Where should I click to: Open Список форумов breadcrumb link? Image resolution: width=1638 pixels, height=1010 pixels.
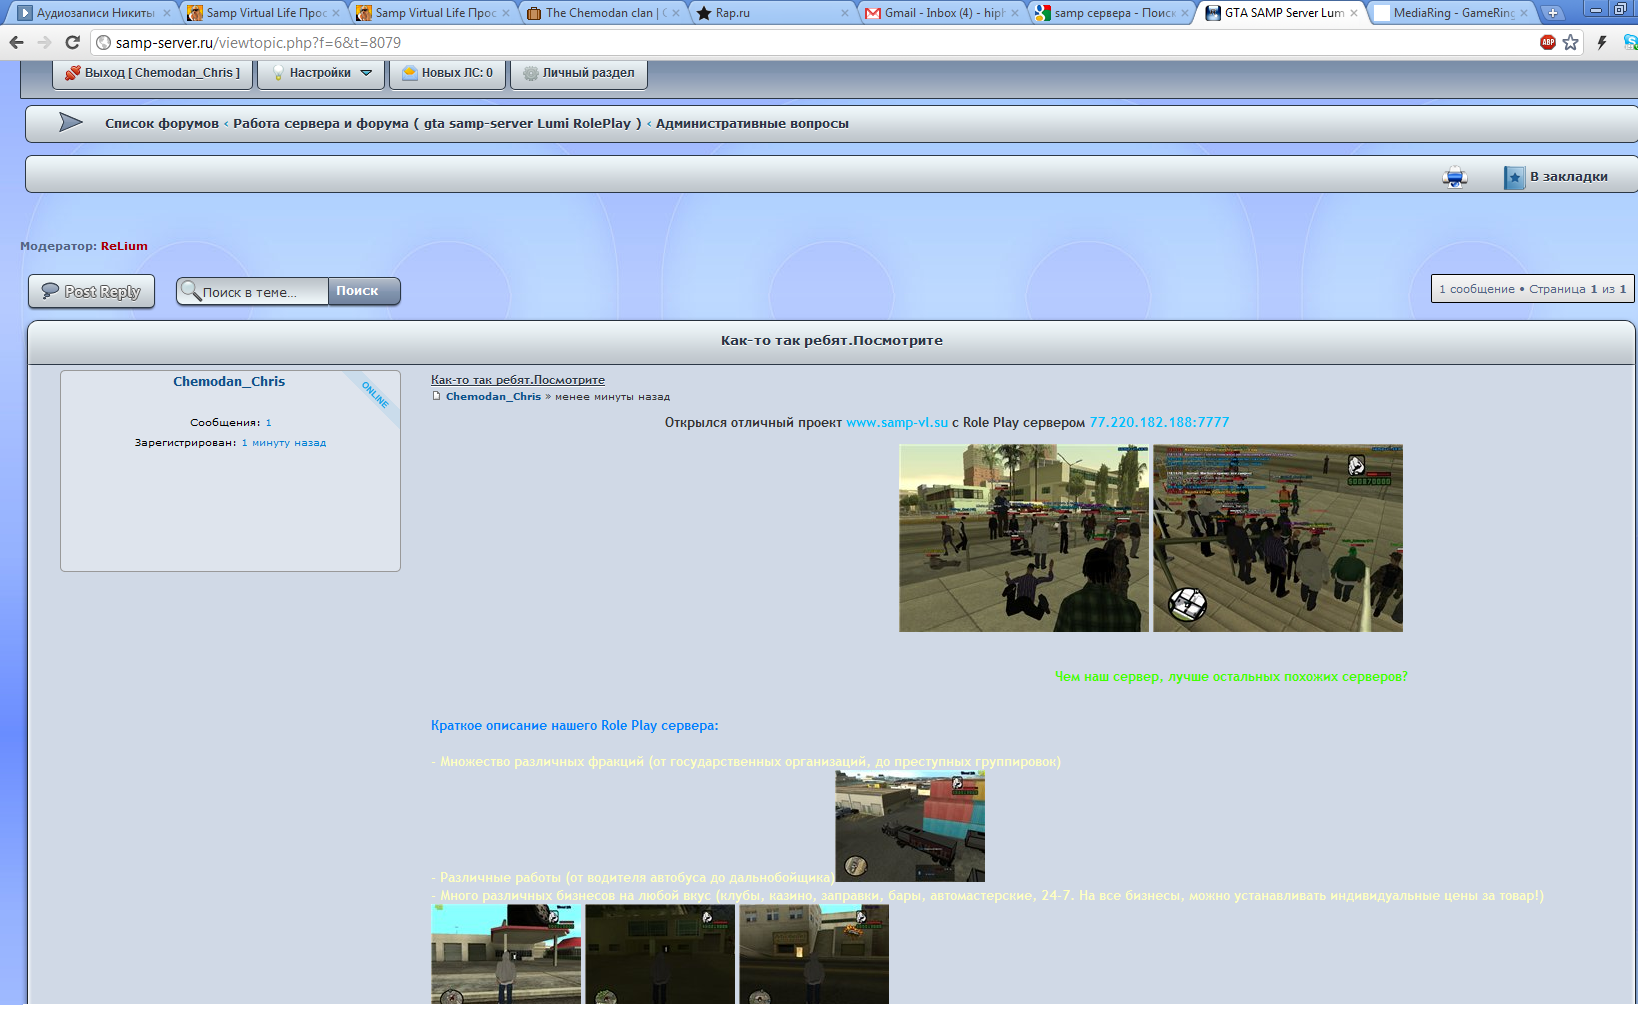pos(162,124)
